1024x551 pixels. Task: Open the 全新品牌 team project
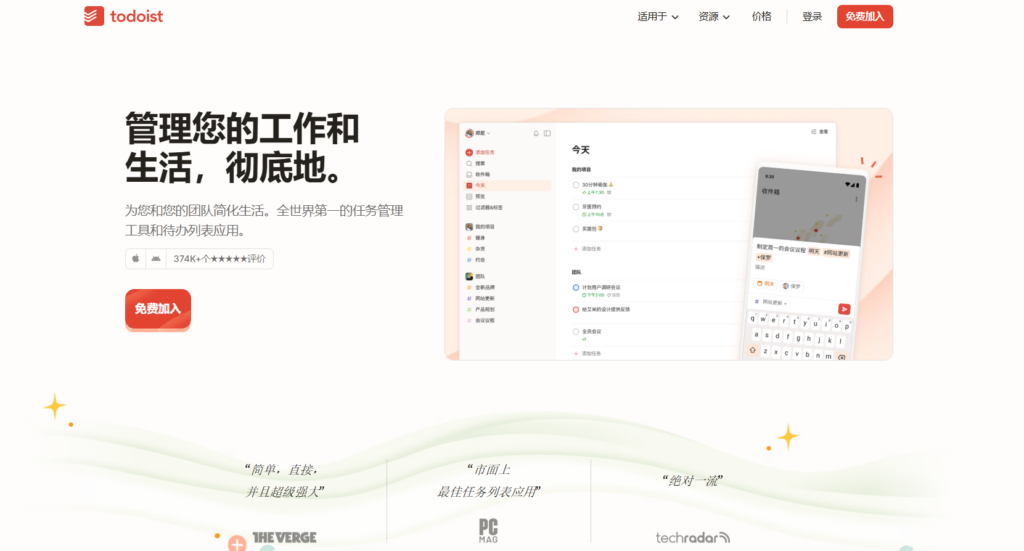[x=485, y=287]
